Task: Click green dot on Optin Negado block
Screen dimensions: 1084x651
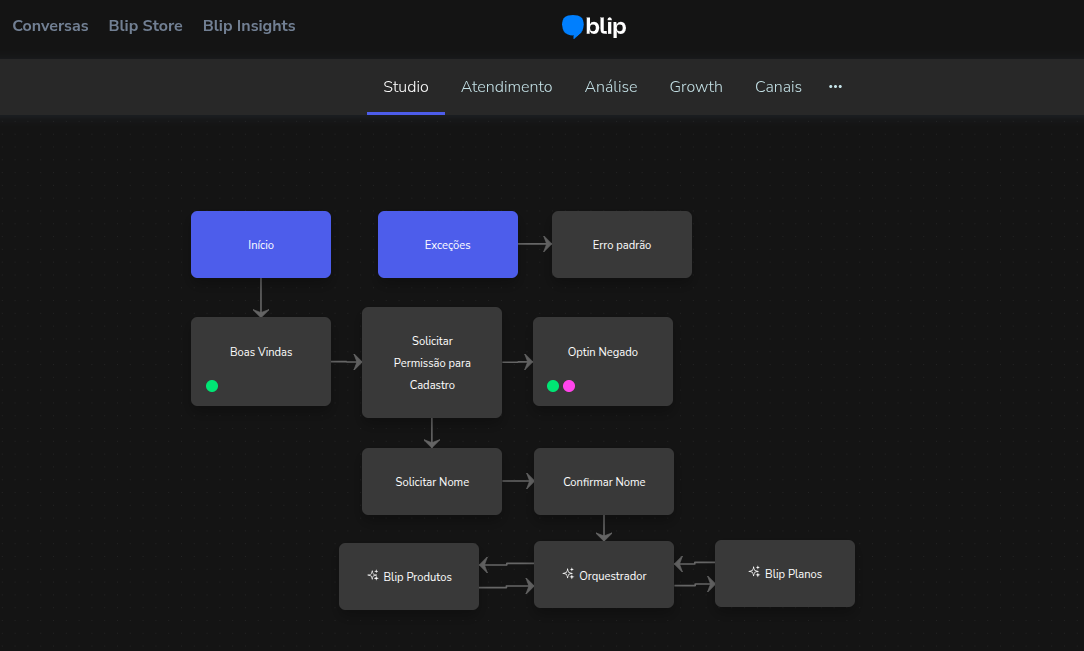Action: [553, 386]
